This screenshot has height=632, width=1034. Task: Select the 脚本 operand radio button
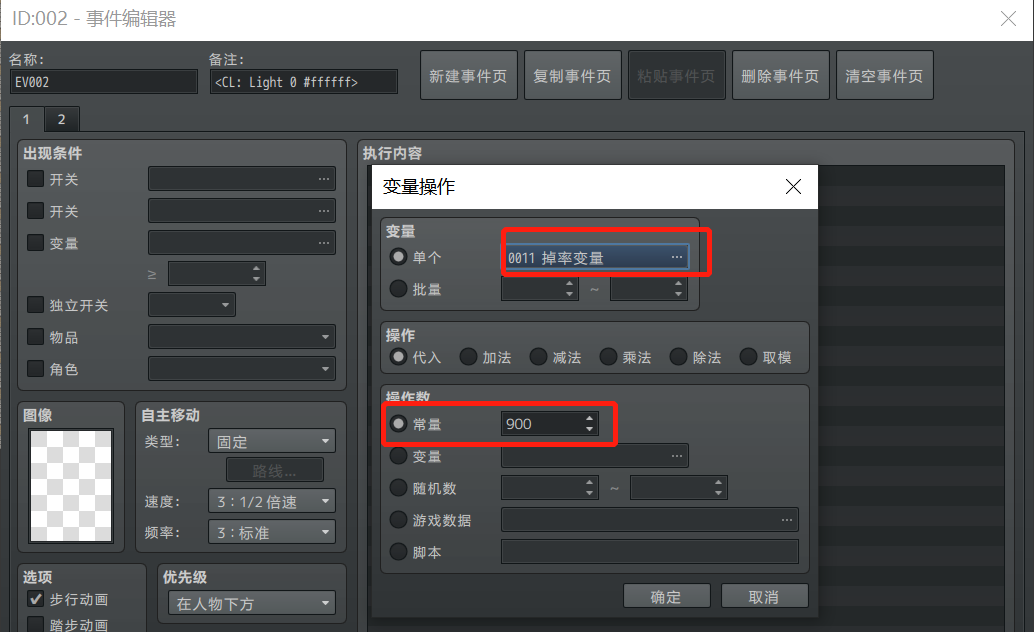pos(398,552)
